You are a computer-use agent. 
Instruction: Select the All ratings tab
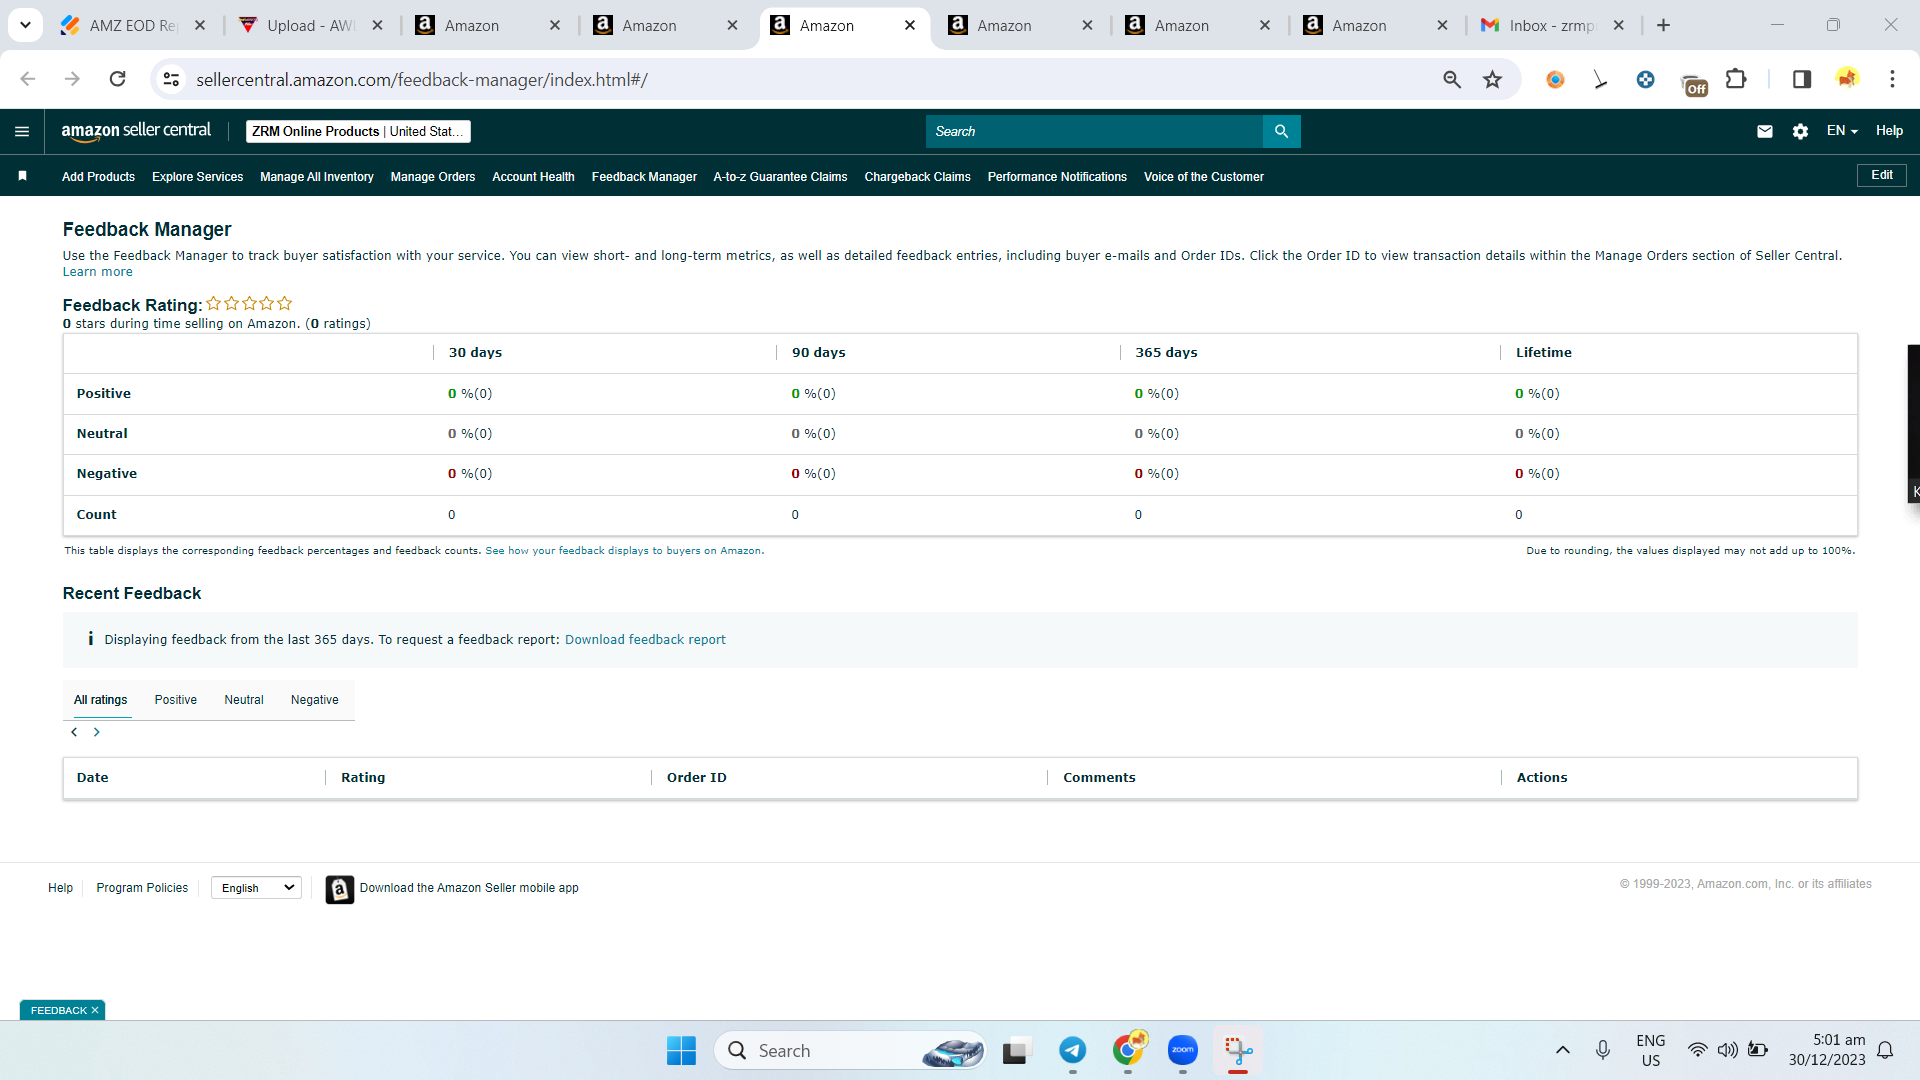pyautogui.click(x=101, y=700)
